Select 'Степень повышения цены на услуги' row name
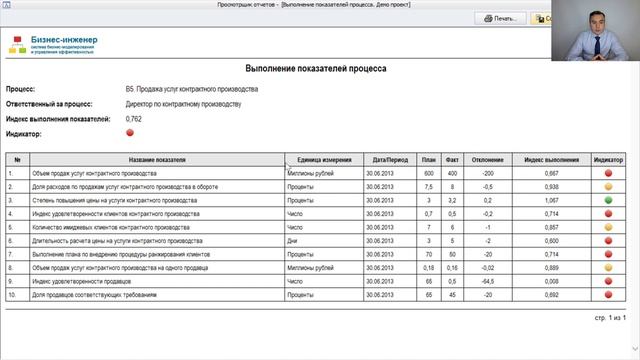The image size is (640, 360). tap(115, 200)
